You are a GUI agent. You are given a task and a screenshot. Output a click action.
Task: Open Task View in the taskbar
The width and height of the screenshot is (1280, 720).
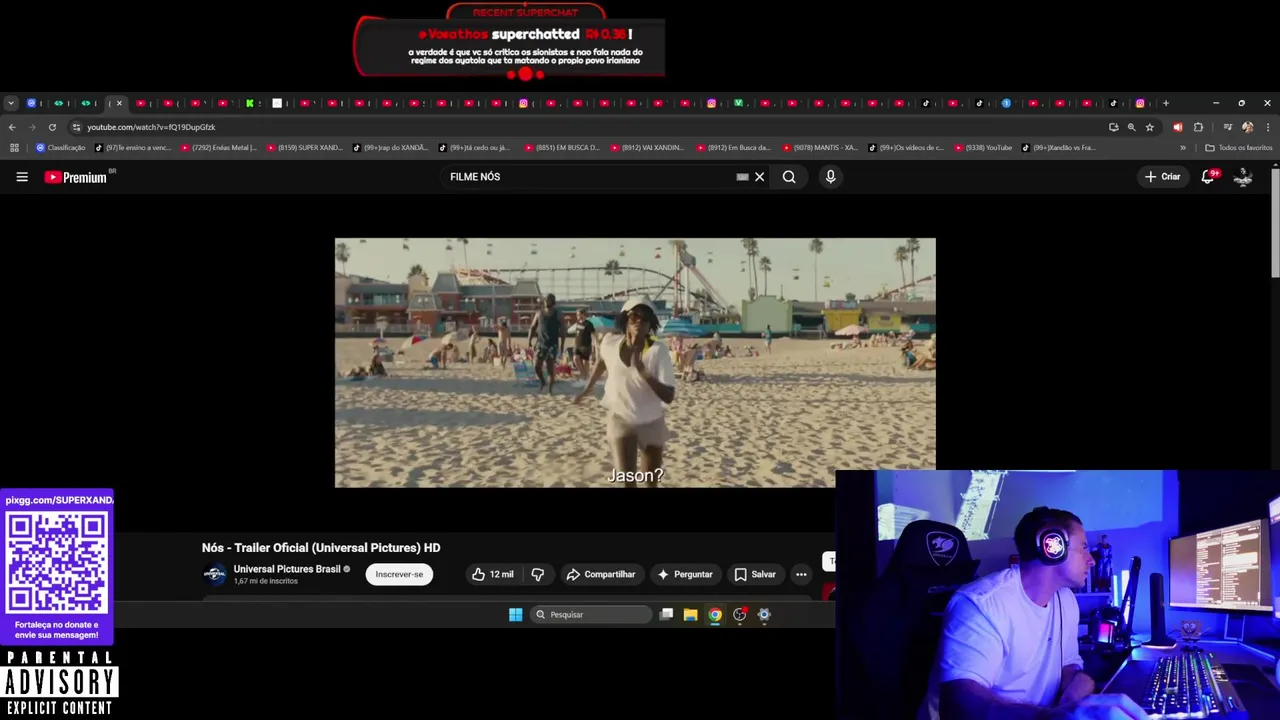point(666,615)
